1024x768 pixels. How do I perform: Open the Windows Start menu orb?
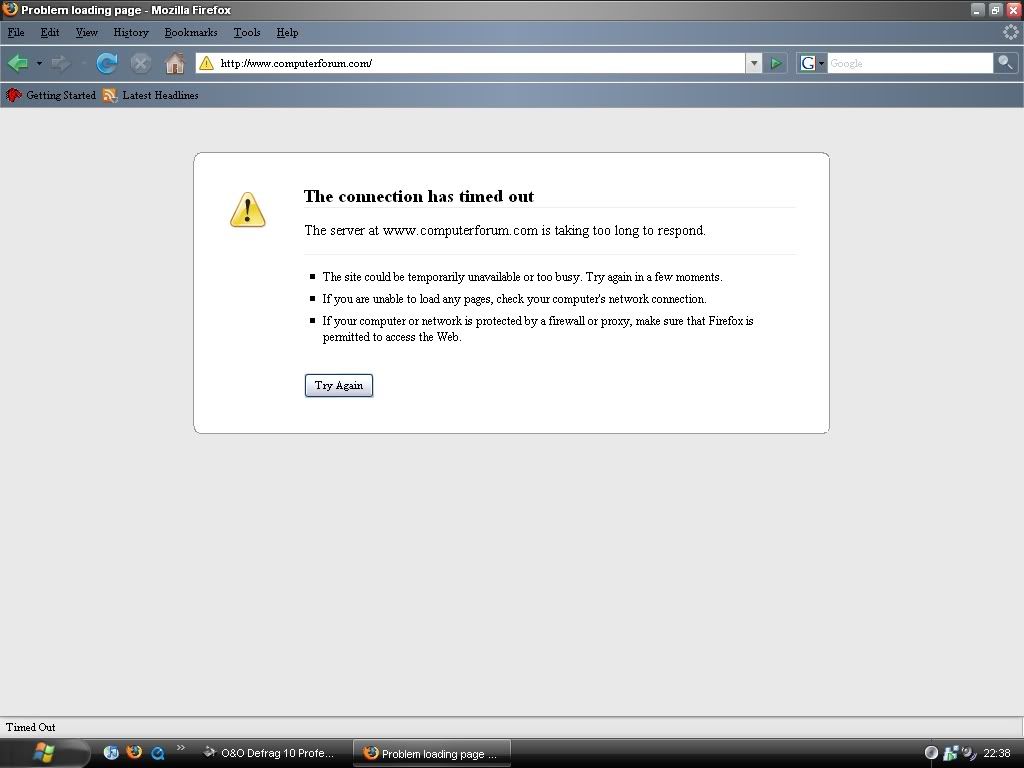(x=45, y=751)
